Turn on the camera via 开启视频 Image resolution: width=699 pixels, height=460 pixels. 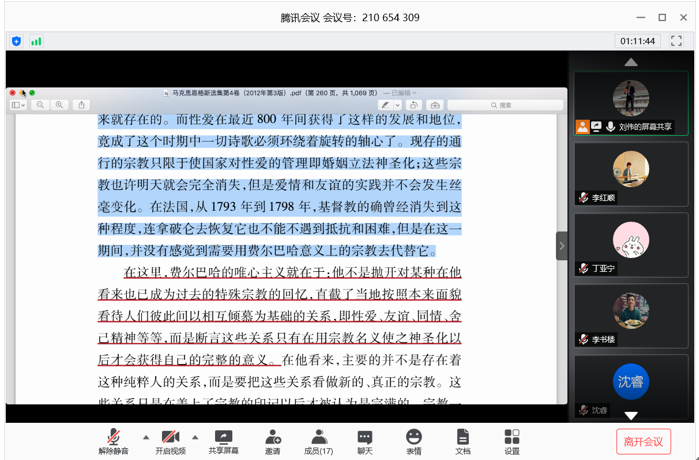[x=170, y=438]
